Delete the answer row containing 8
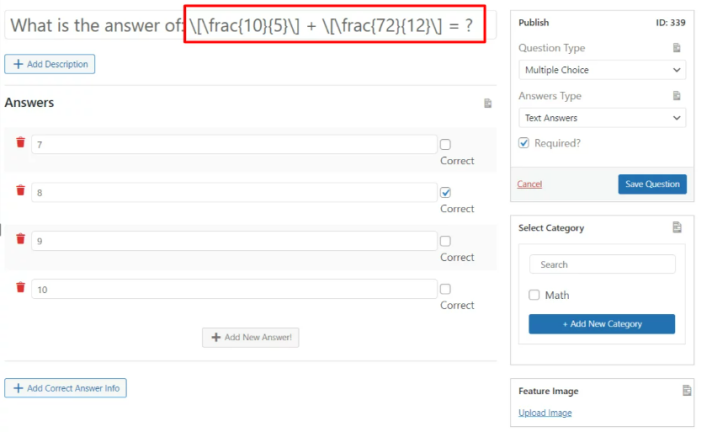The image size is (712, 432). click(20, 190)
